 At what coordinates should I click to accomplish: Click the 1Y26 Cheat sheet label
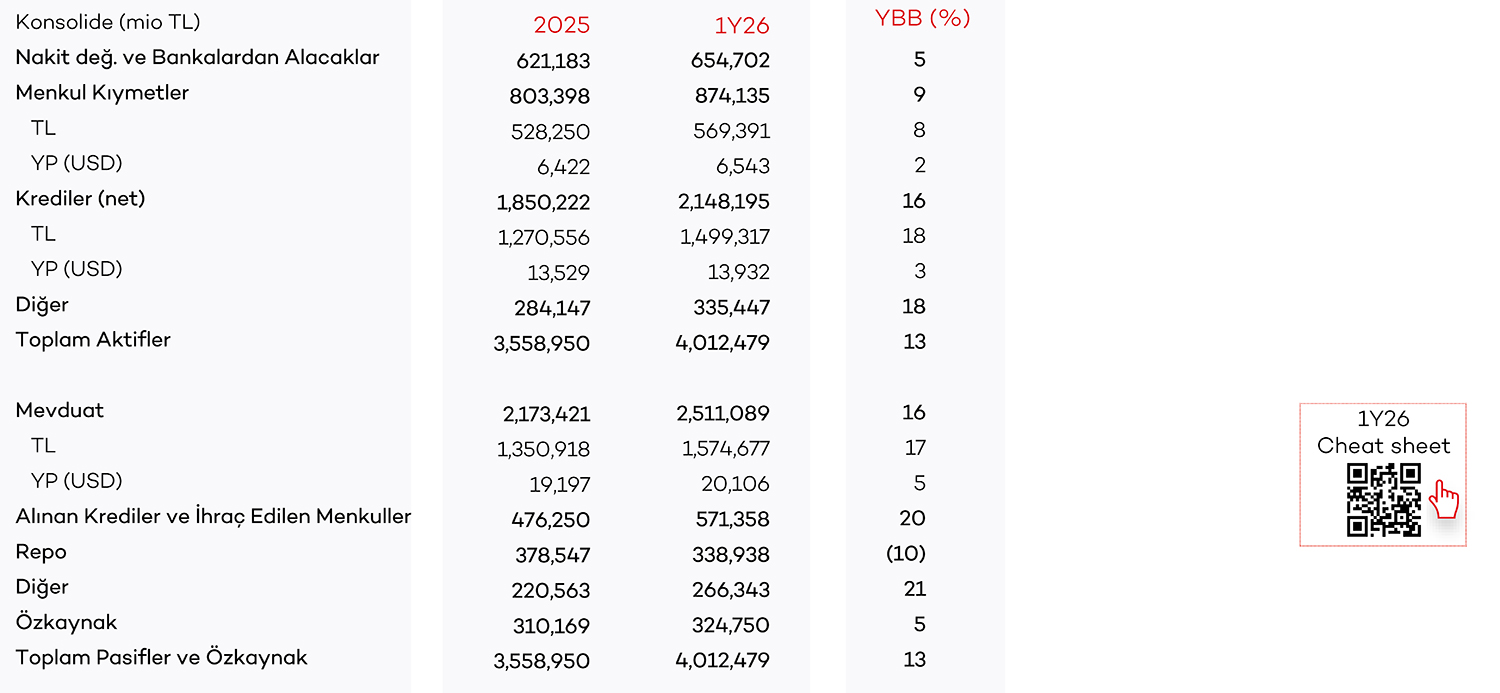pos(1383,433)
